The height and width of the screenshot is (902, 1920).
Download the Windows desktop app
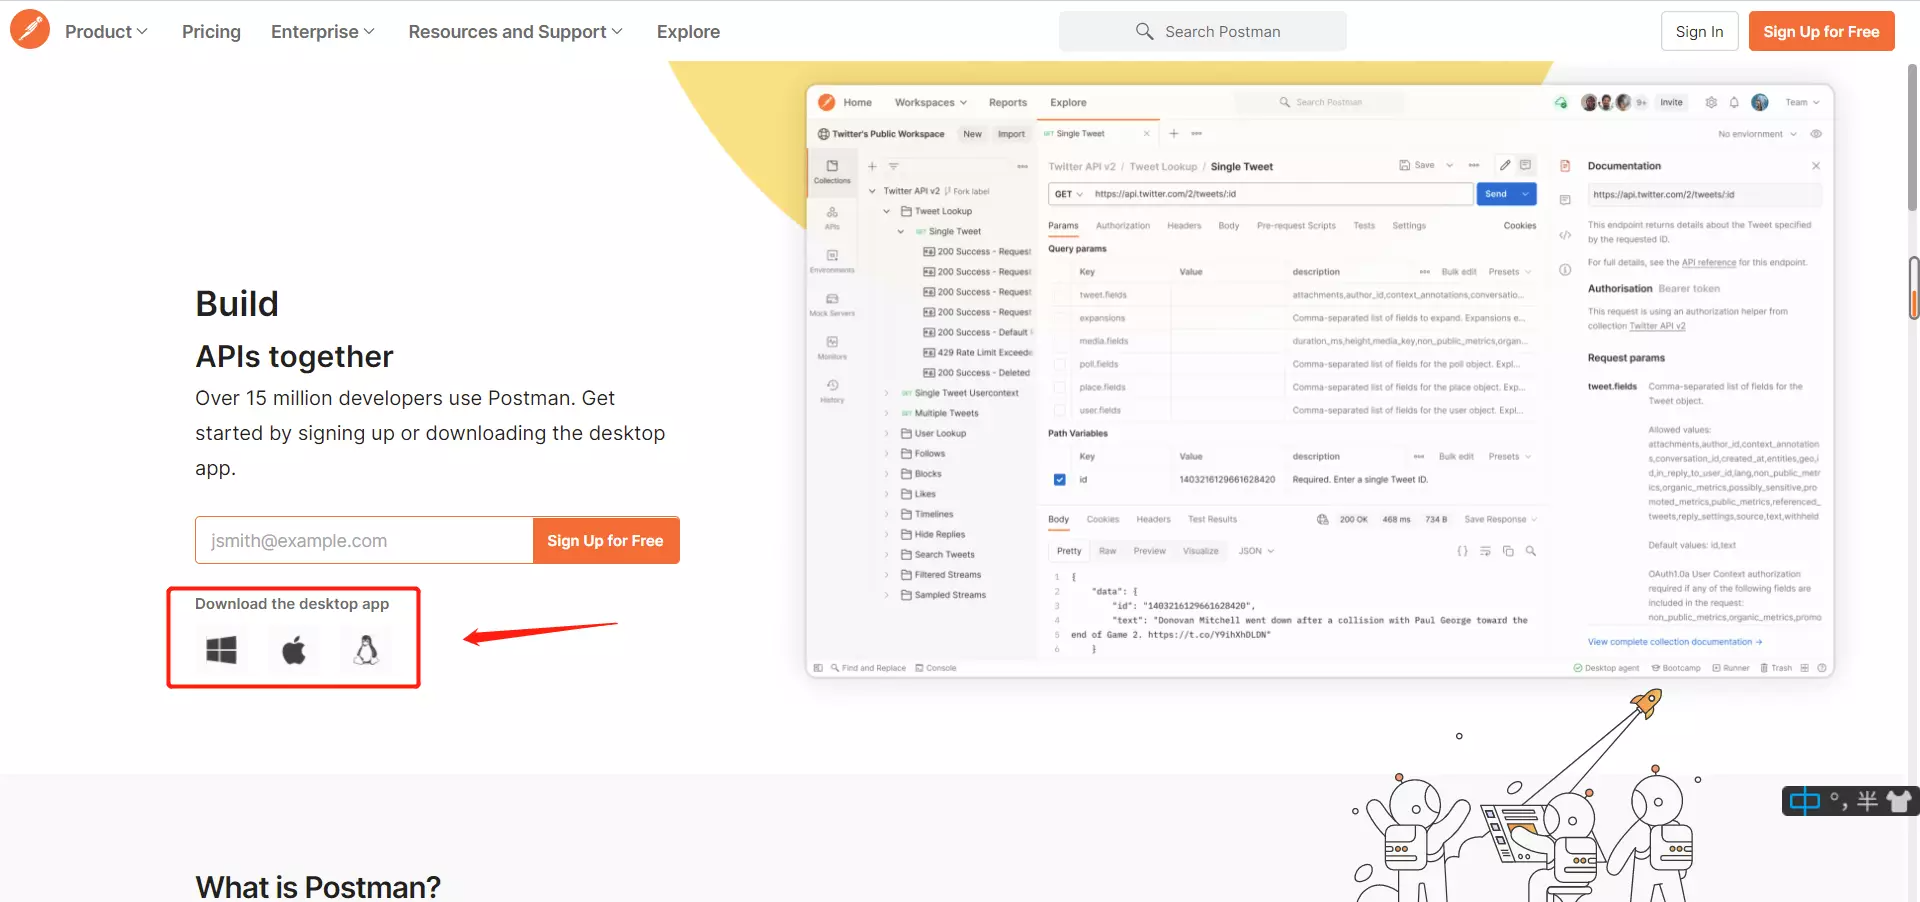click(x=221, y=650)
